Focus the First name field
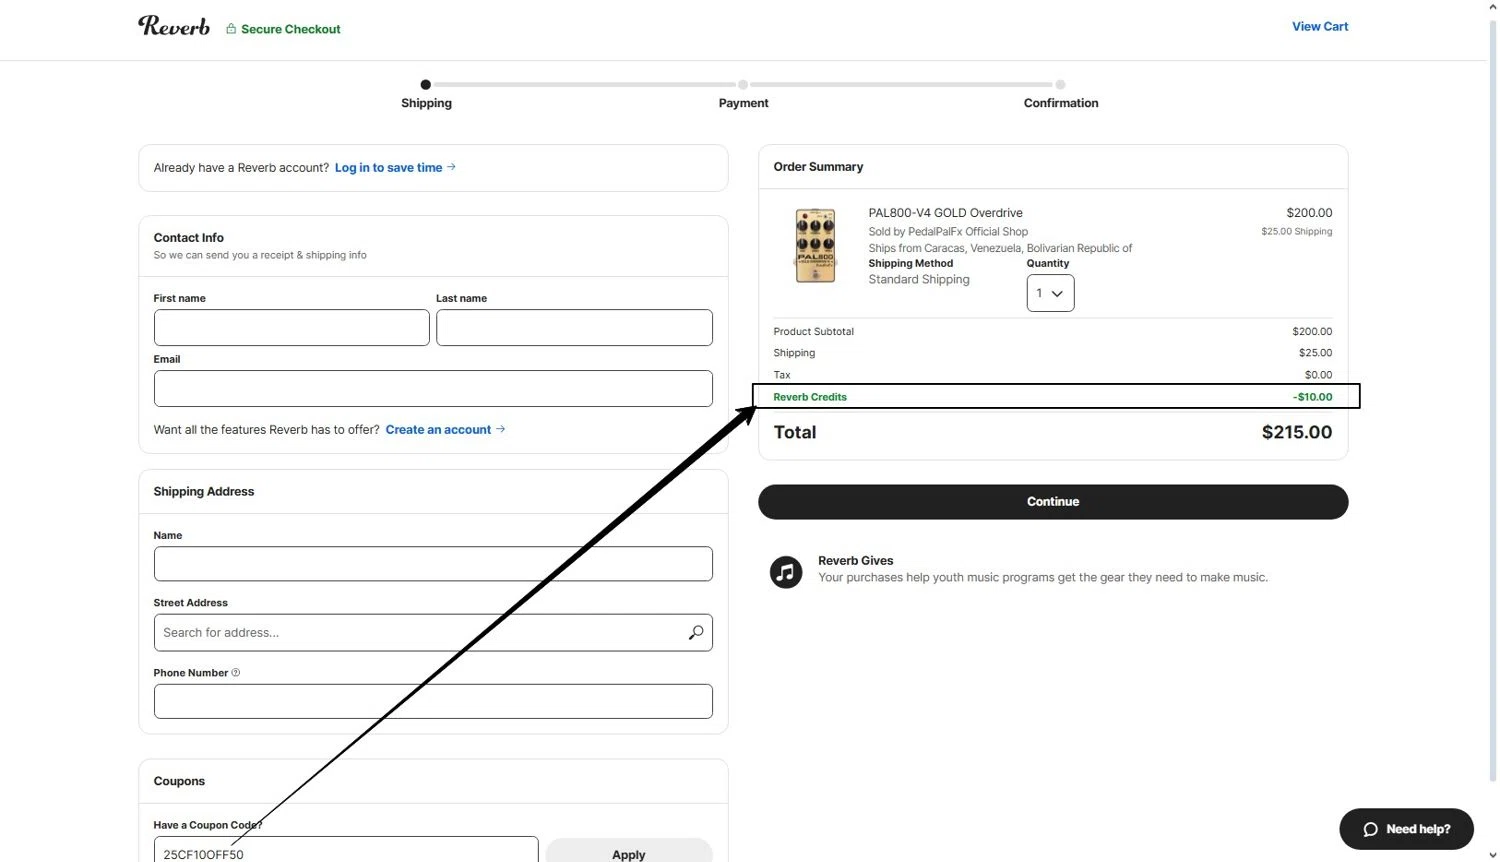Screen dimensions: 1500x862 pos(291,328)
